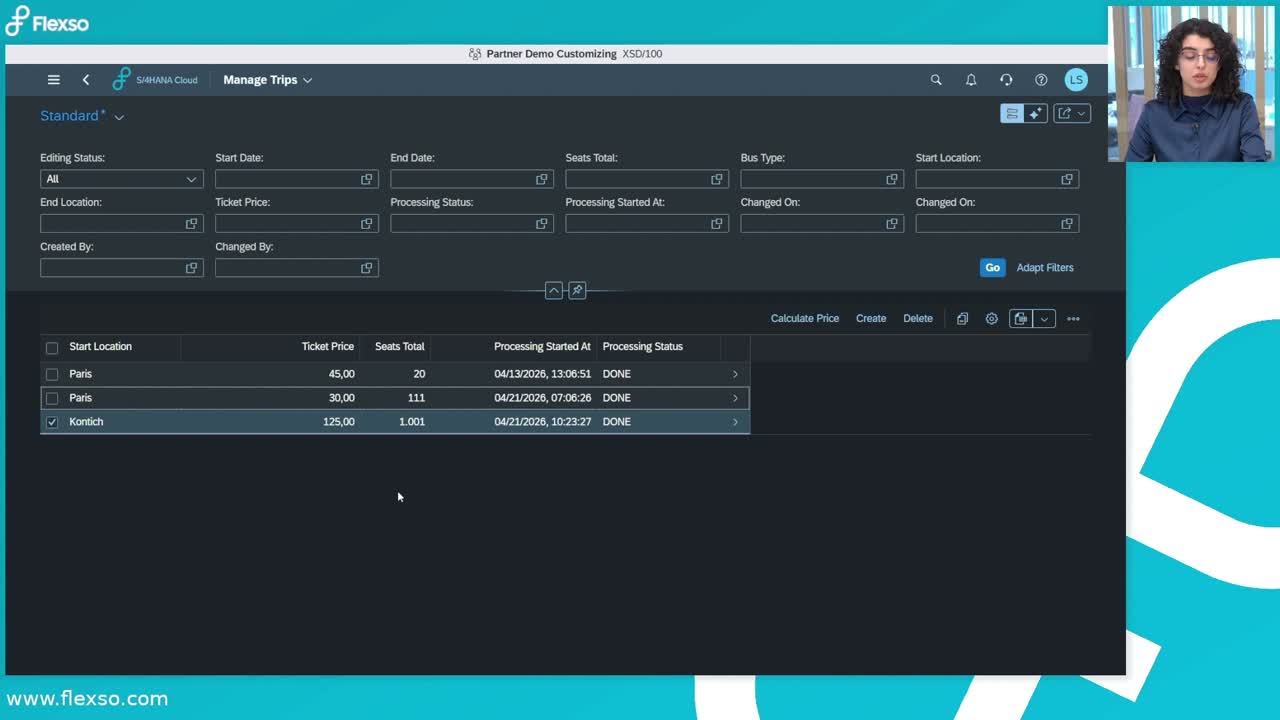Click the Processing Started At column header
Viewport: 1280px width, 720px height.
(x=542, y=347)
